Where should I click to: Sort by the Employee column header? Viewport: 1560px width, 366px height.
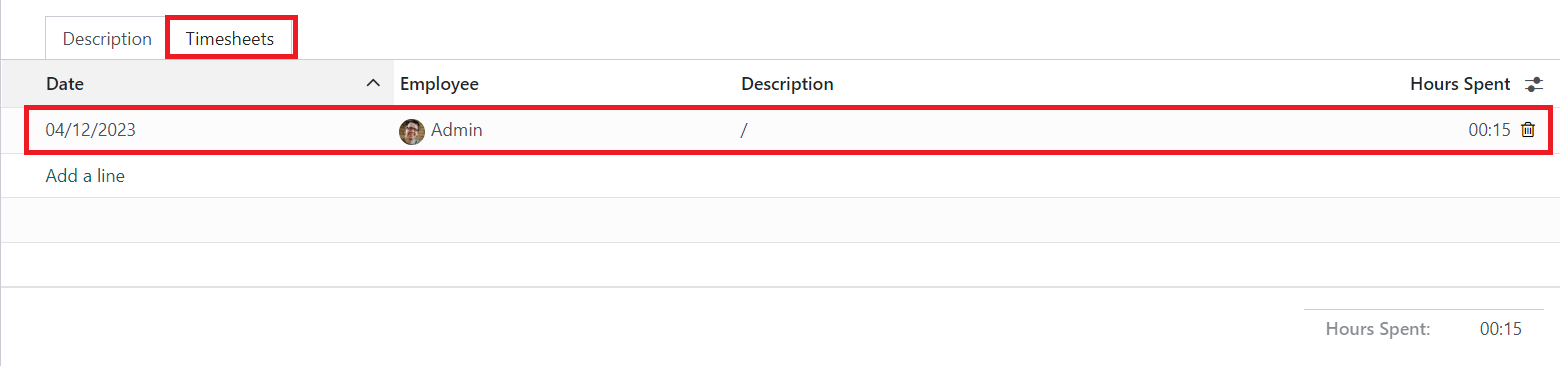pos(439,84)
